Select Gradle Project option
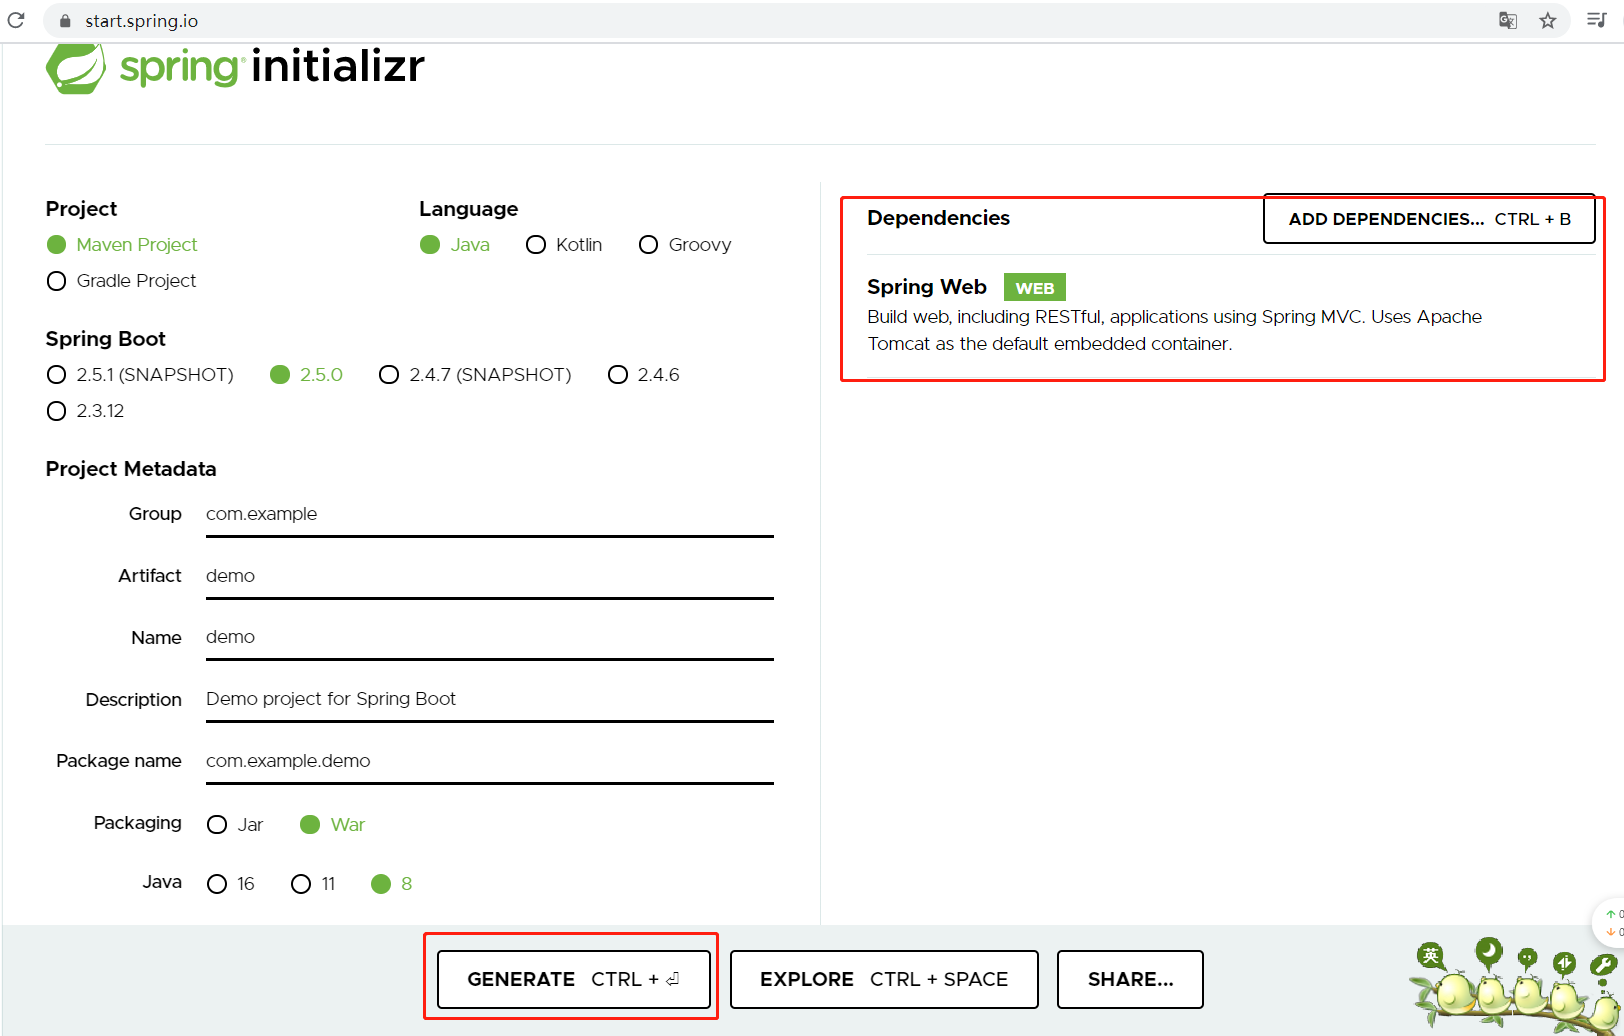 point(121,281)
